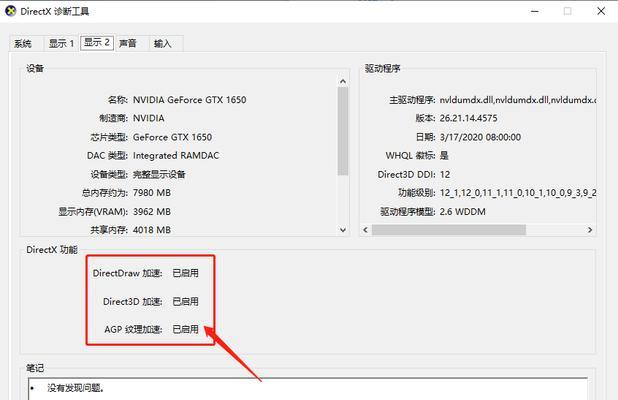Click the 设备 group label

(35, 69)
